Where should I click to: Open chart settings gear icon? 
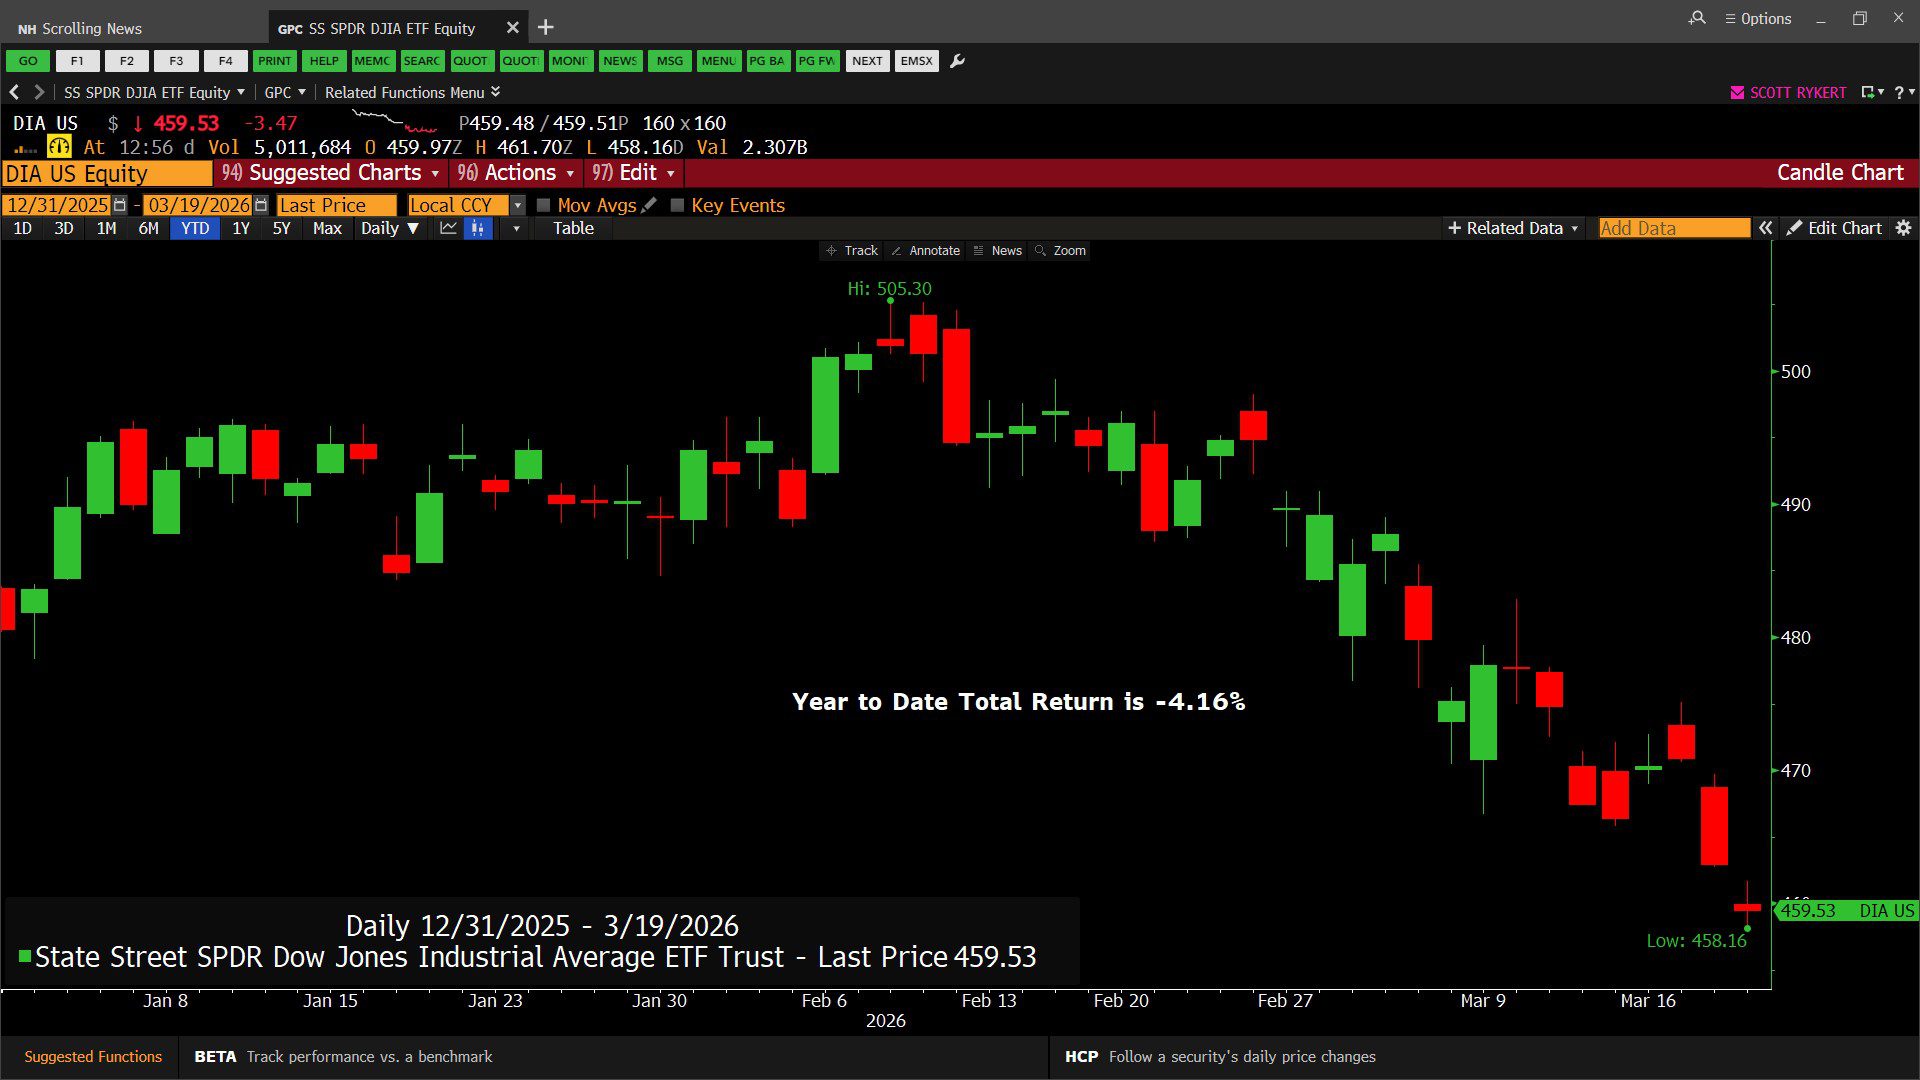[x=1903, y=228]
